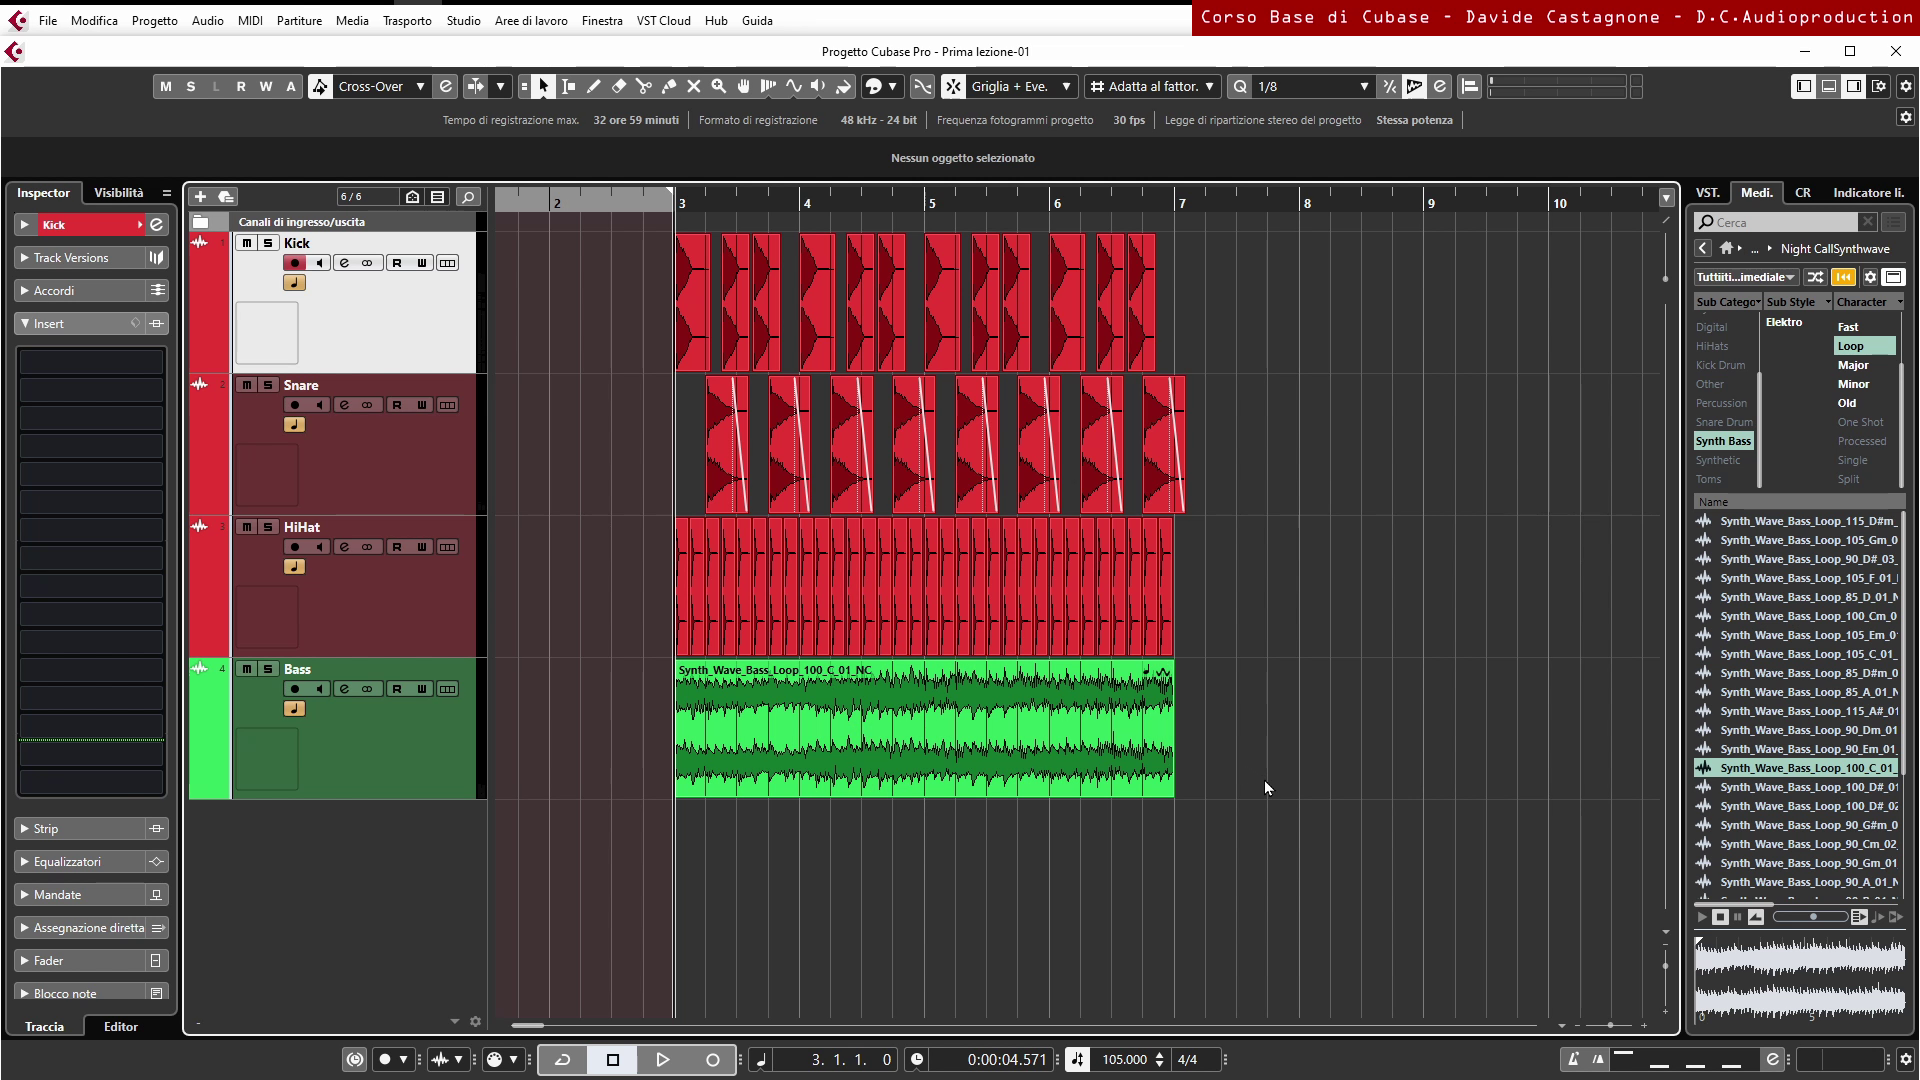Select the Comp tool
The width and height of the screenshot is (1920, 1080).
coord(769,87)
